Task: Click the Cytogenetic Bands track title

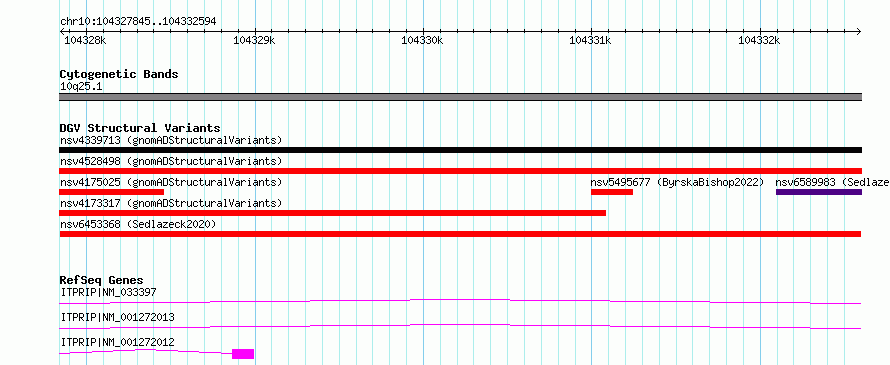Action: pyautogui.click(x=119, y=74)
